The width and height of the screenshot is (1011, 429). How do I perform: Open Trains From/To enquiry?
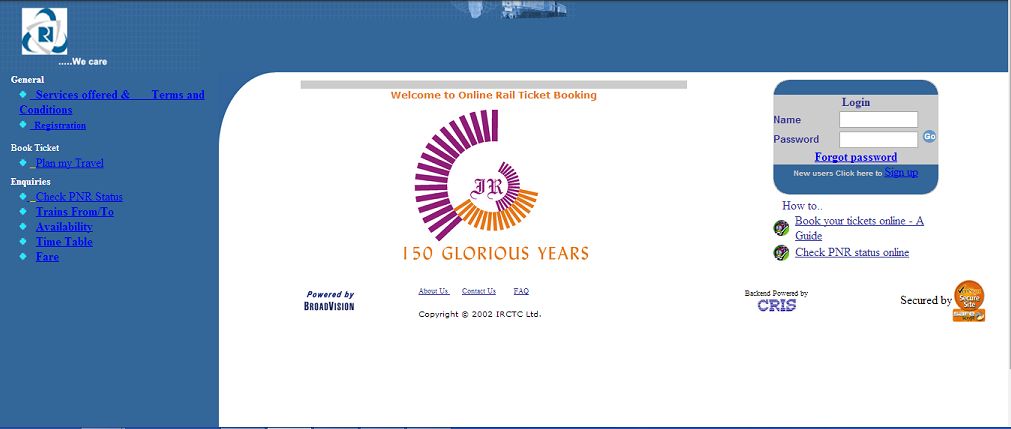tap(74, 212)
